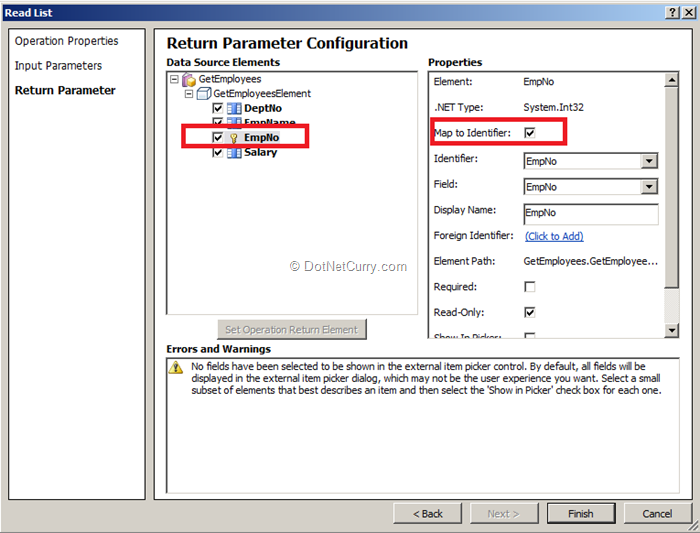Click the System.Int32 type value
Image resolution: width=700 pixels, height=533 pixels.
click(554, 107)
